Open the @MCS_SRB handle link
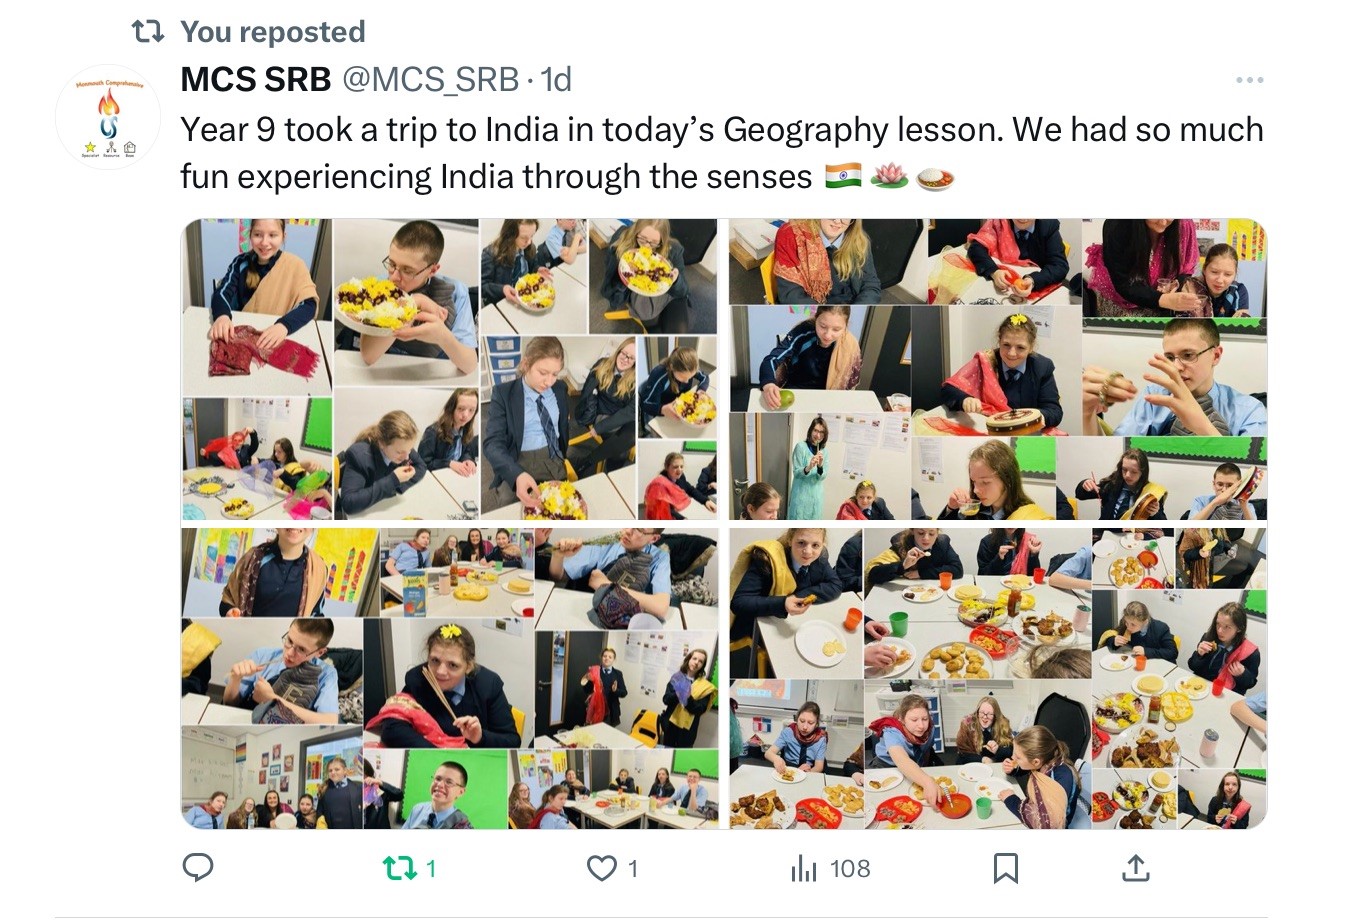 tap(431, 79)
